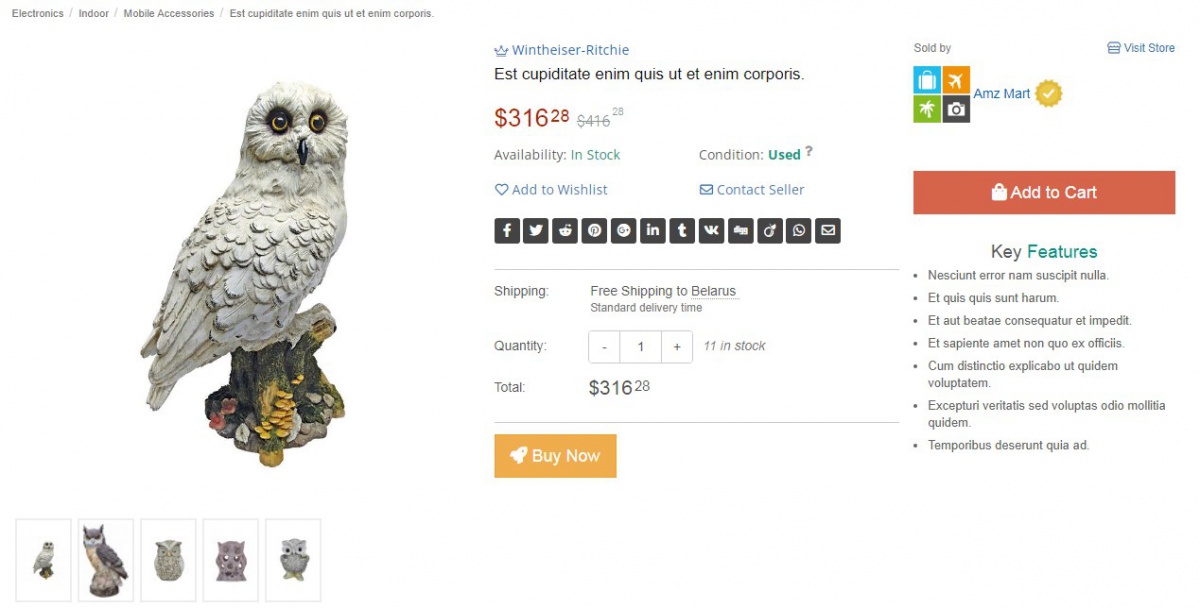The width and height of the screenshot is (1200, 608).
Task: Go to Electronics breadcrumb category
Action: coord(37,14)
